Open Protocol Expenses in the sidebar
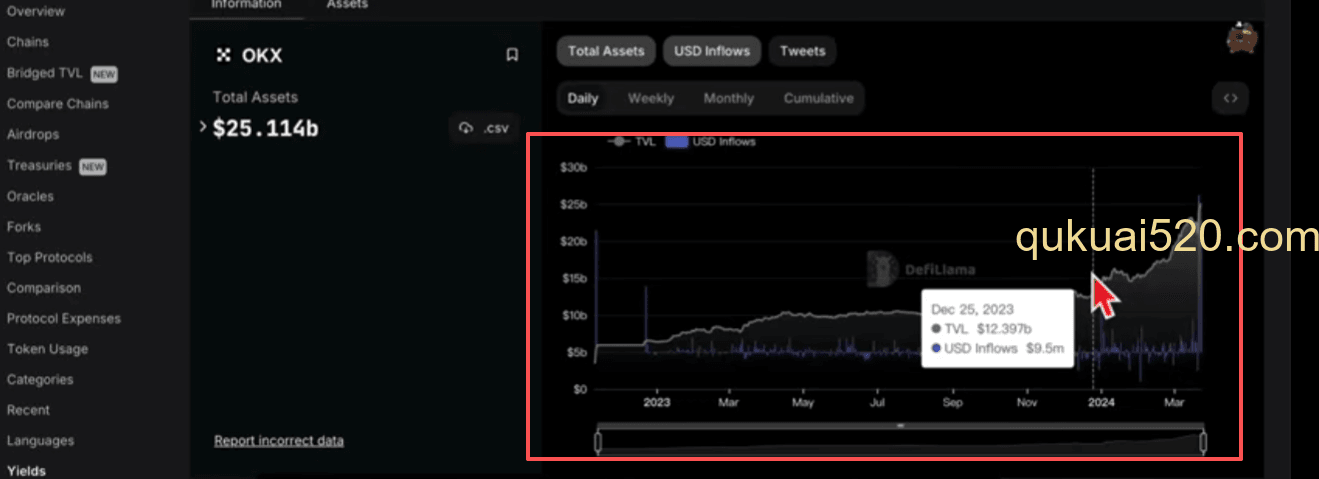This screenshot has width=1319, height=479. (x=64, y=318)
